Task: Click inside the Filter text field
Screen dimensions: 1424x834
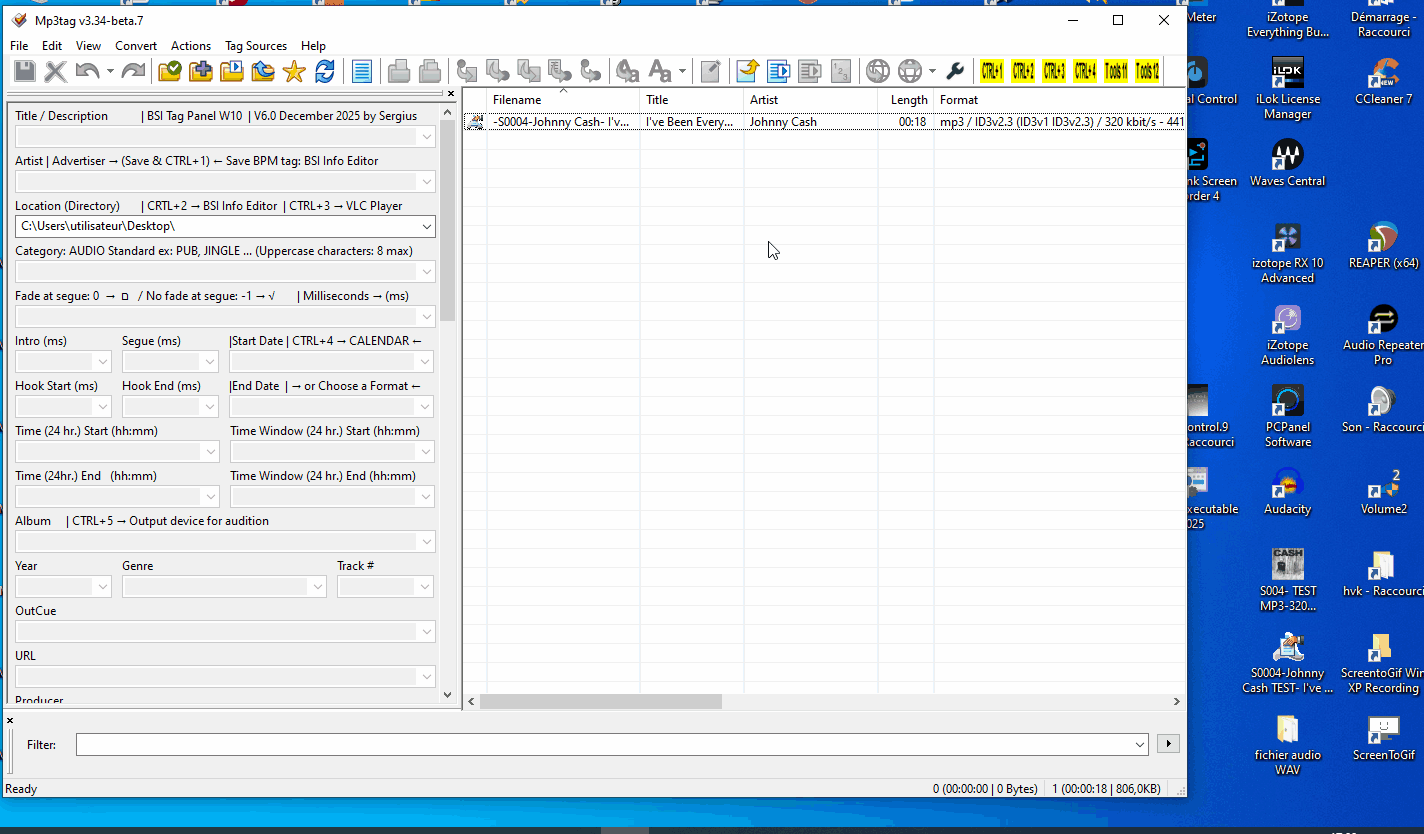Action: (x=604, y=744)
